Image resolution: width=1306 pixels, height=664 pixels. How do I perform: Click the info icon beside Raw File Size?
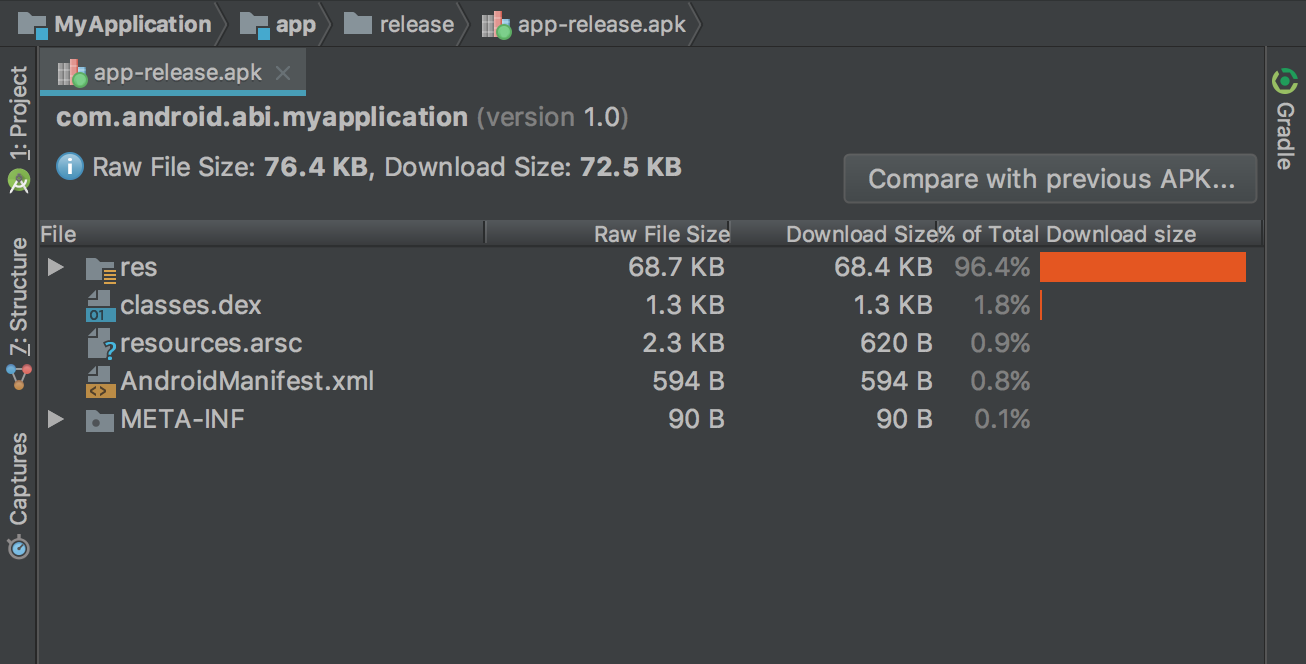tap(70, 167)
